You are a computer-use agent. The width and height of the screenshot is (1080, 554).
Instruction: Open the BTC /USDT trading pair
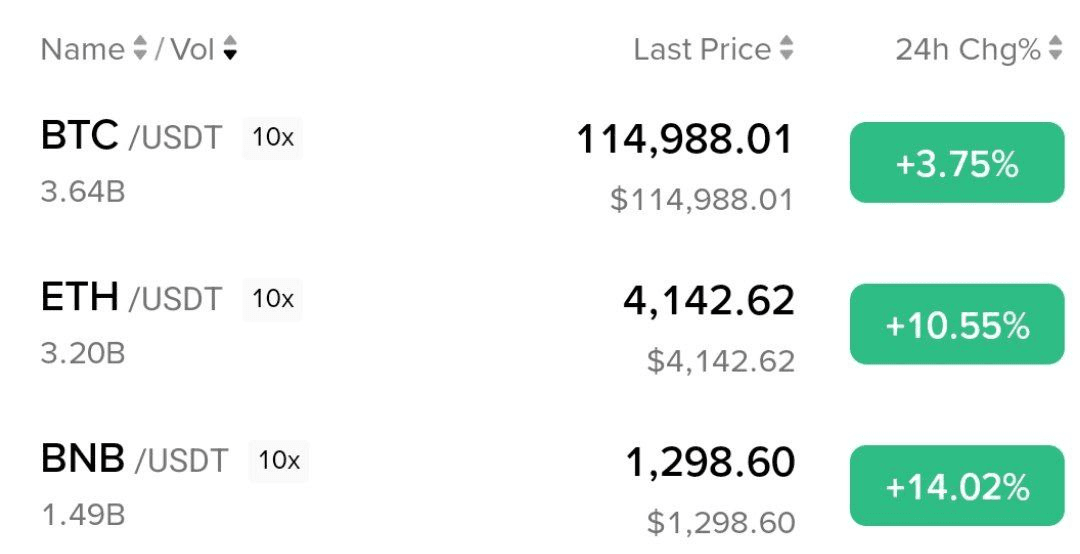131,136
